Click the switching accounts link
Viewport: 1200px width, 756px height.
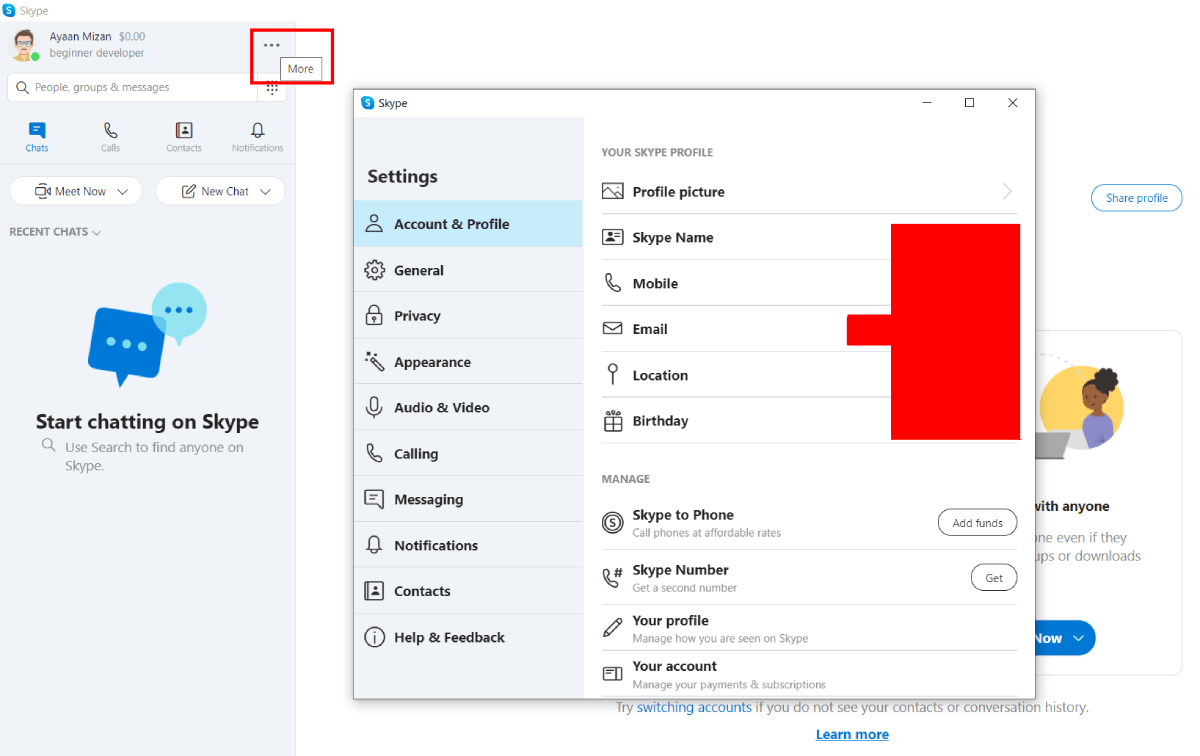694,707
